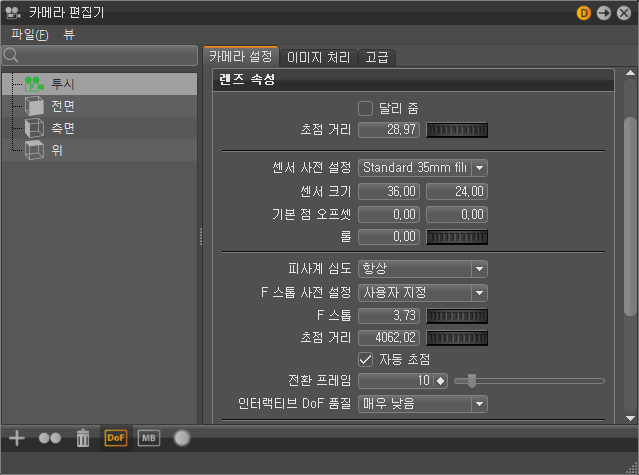Screen dimensions: 639x475
Task: Click the round gray sphere icon in bottom toolbar
Action: point(182,438)
